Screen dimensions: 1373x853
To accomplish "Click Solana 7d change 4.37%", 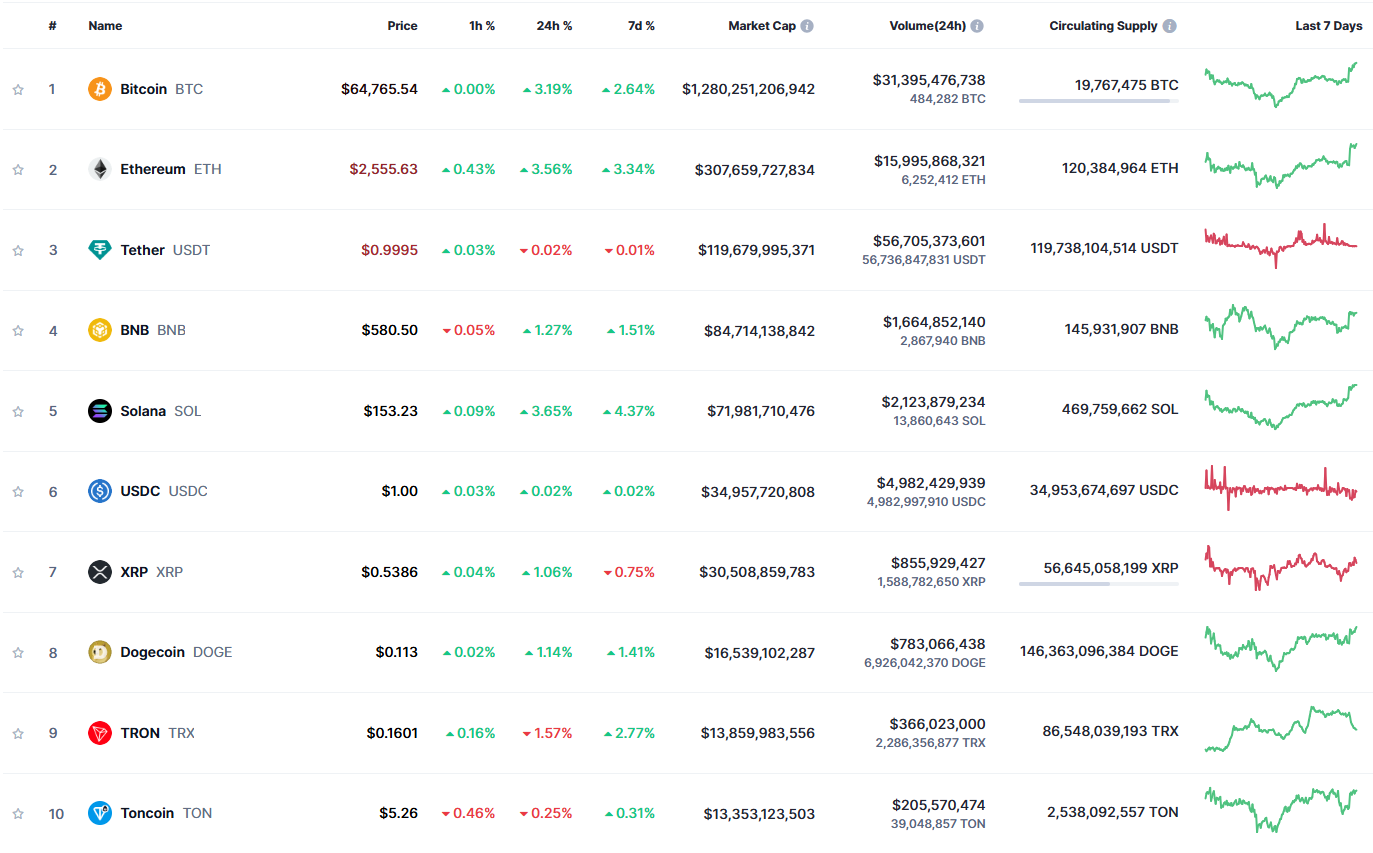I will pyautogui.click(x=629, y=411).
